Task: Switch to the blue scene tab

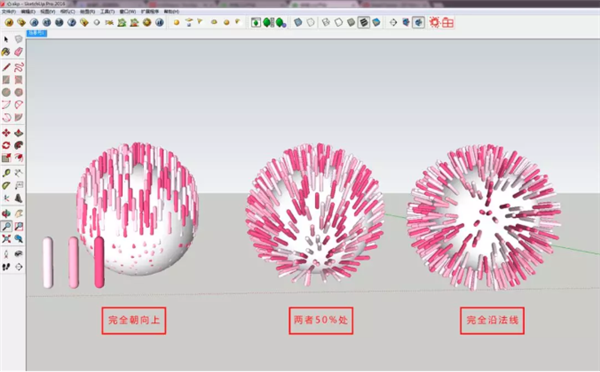Action: pyautogui.click(x=37, y=33)
